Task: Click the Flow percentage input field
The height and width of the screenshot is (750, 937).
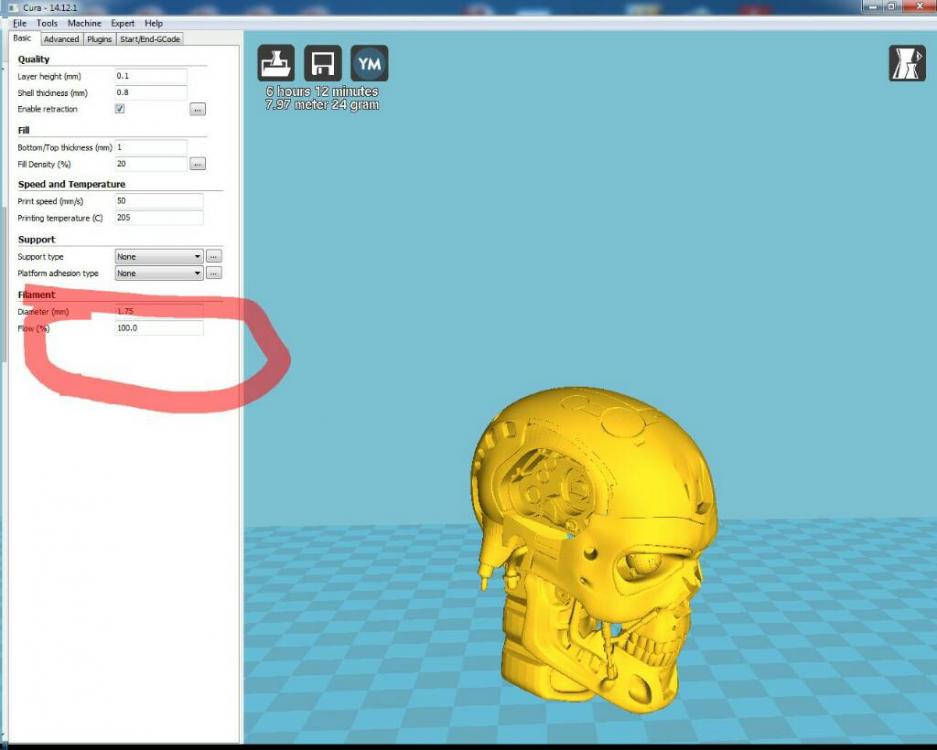Action: click(x=158, y=328)
